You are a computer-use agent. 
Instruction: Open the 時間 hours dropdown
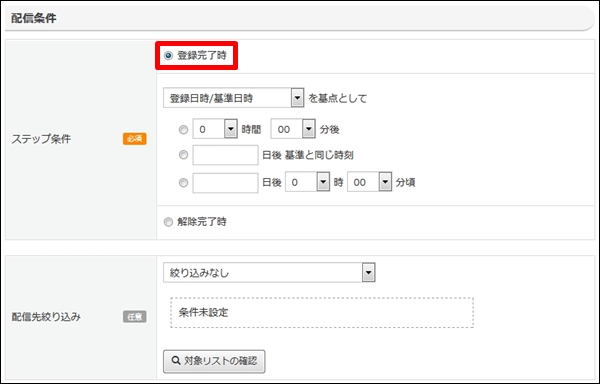click(x=215, y=129)
